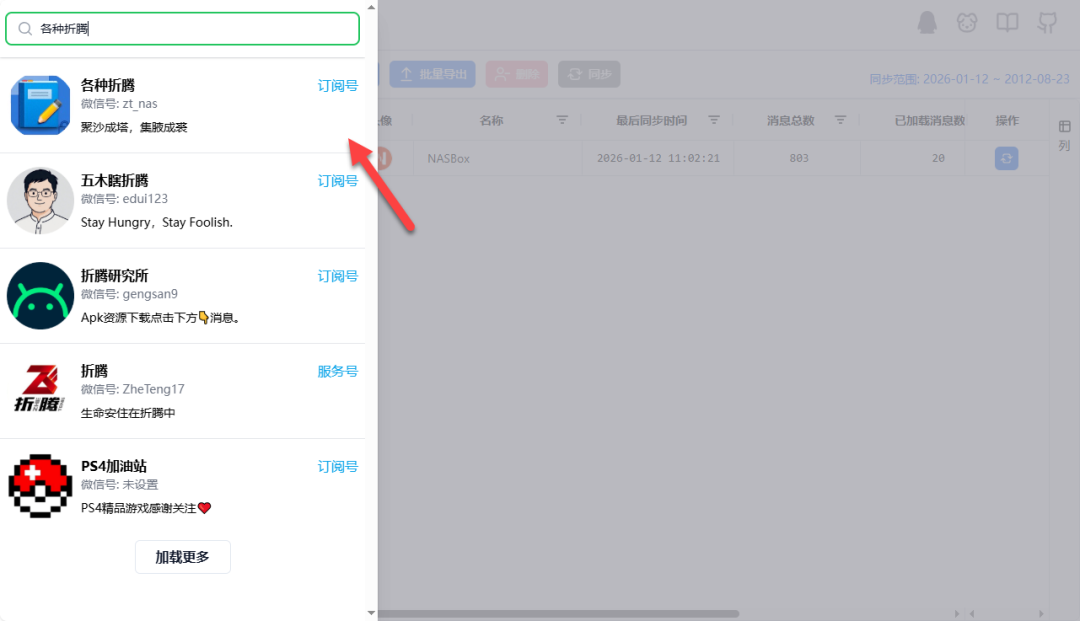Open the filter on the 名称 column
The width and height of the screenshot is (1080, 621).
[562, 120]
